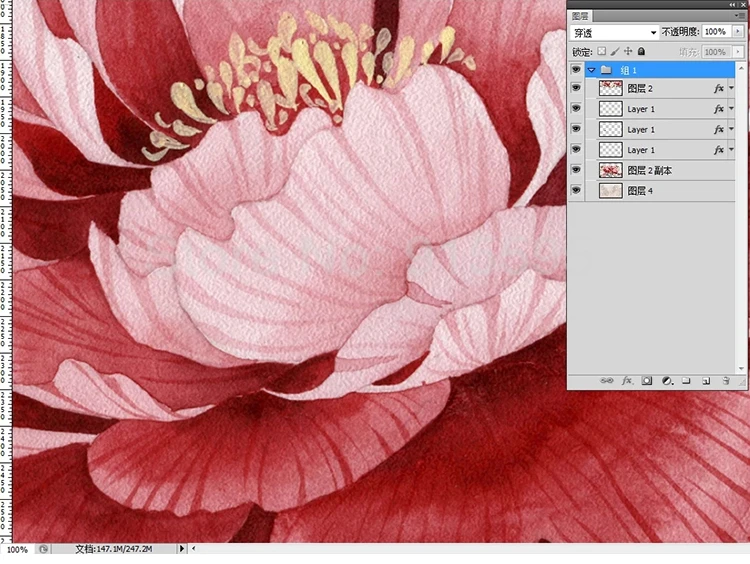This screenshot has width=750, height=564.
Task: Toggle visibility of the third Layer 1
Action: point(576,150)
